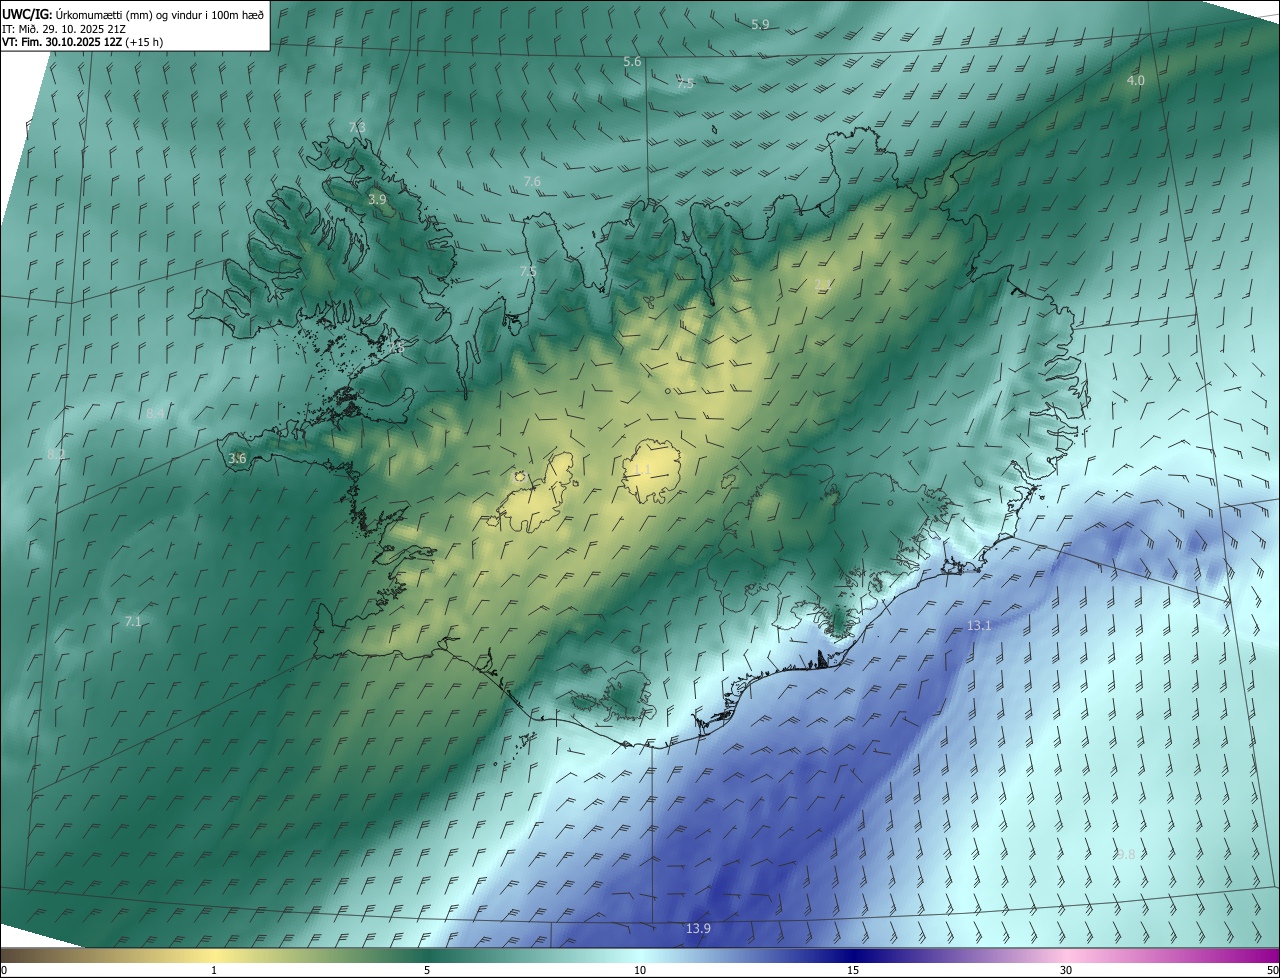Click the 3.6 value label on the peninsula
The width and height of the screenshot is (1280, 978).
[237, 458]
